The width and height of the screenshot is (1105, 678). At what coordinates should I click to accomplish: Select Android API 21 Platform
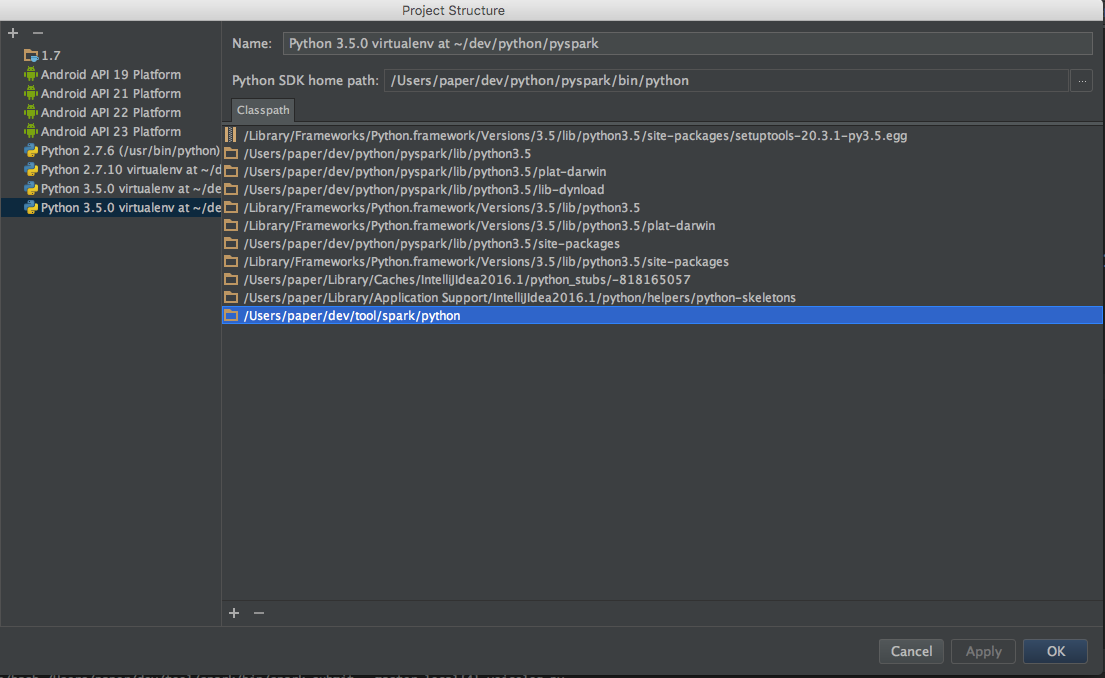(x=111, y=93)
